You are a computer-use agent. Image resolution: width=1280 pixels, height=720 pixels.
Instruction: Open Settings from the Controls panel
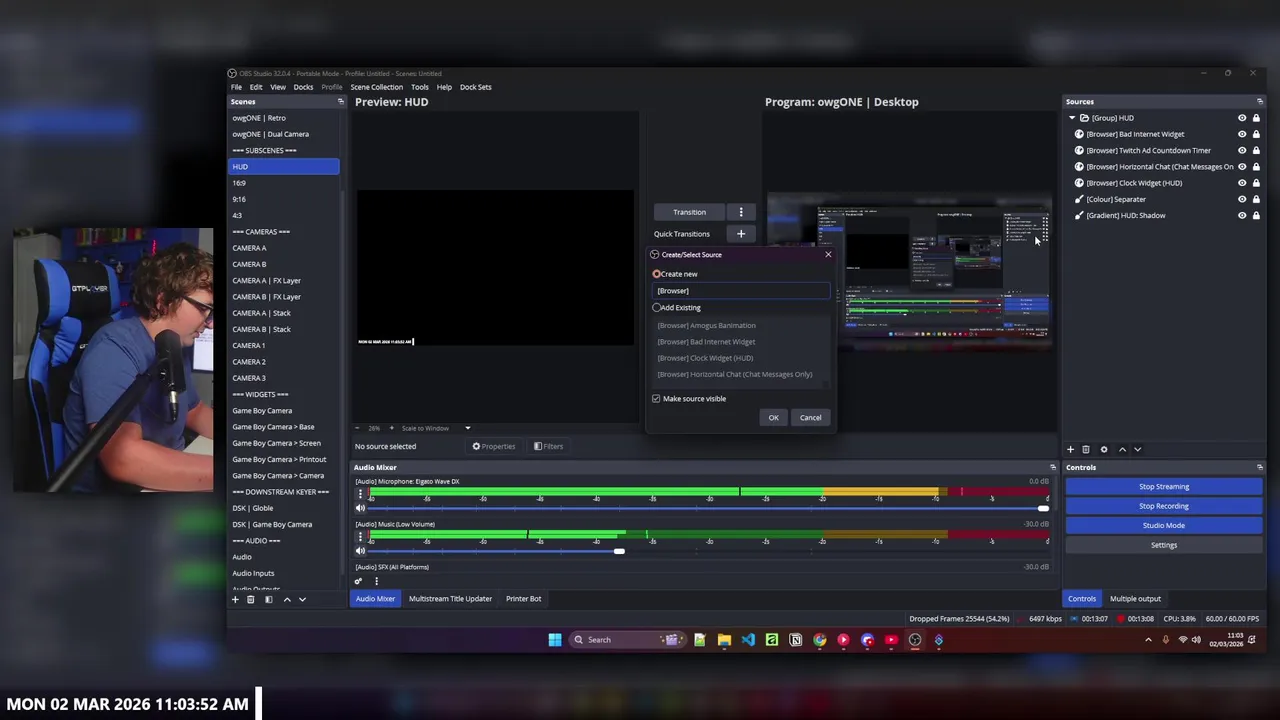click(x=1164, y=545)
